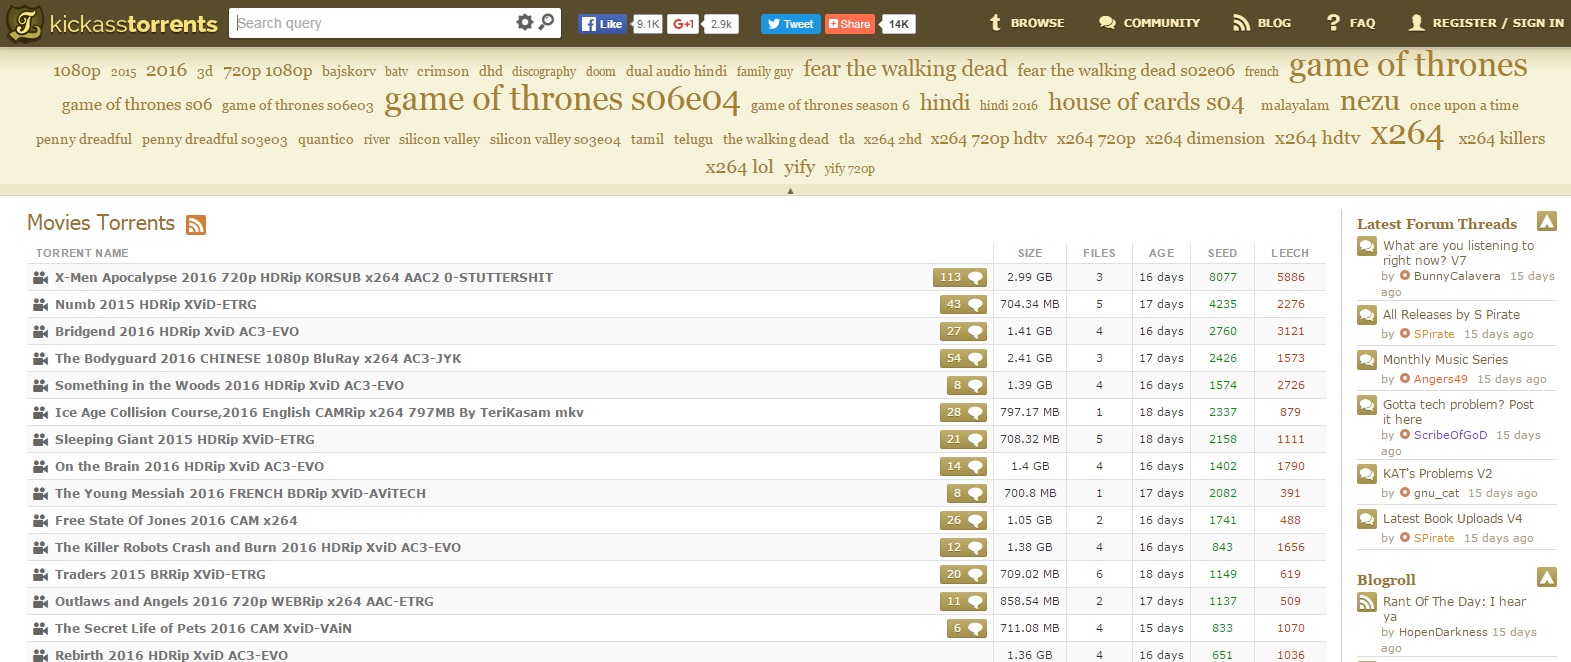Open the 113 comments bubble for X-Men Apocalypse
Image resolution: width=1571 pixels, height=662 pixels.
point(960,277)
